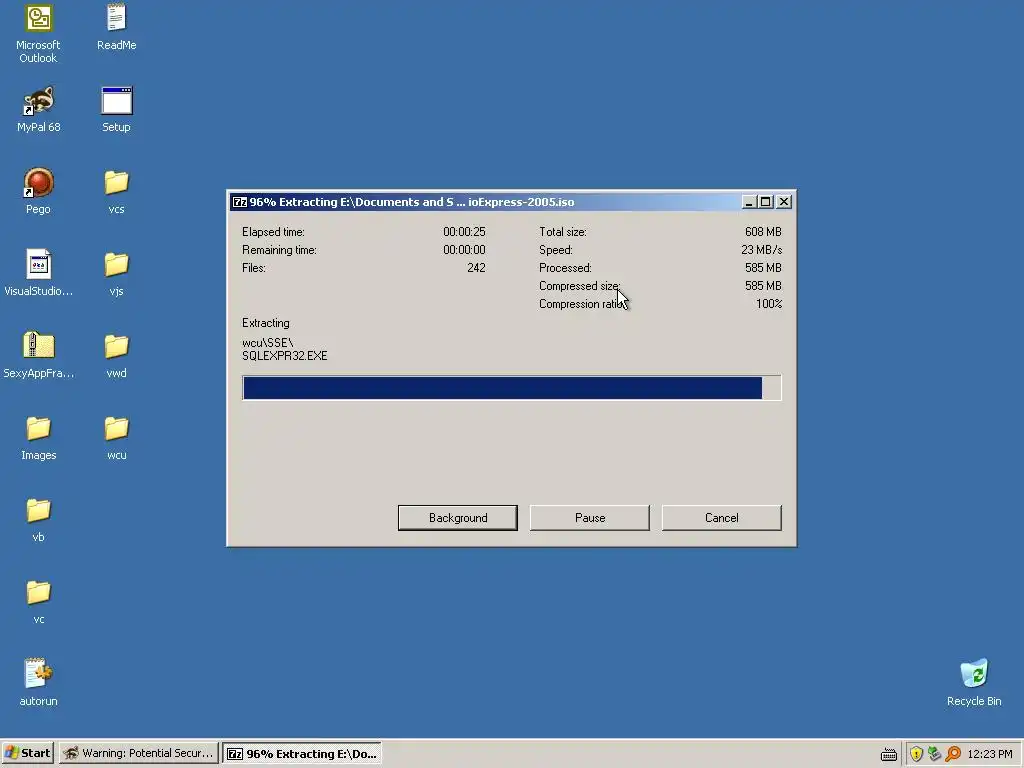This screenshot has height=768, width=1024.
Task: Cancel the extraction
Action: pyautogui.click(x=722, y=518)
